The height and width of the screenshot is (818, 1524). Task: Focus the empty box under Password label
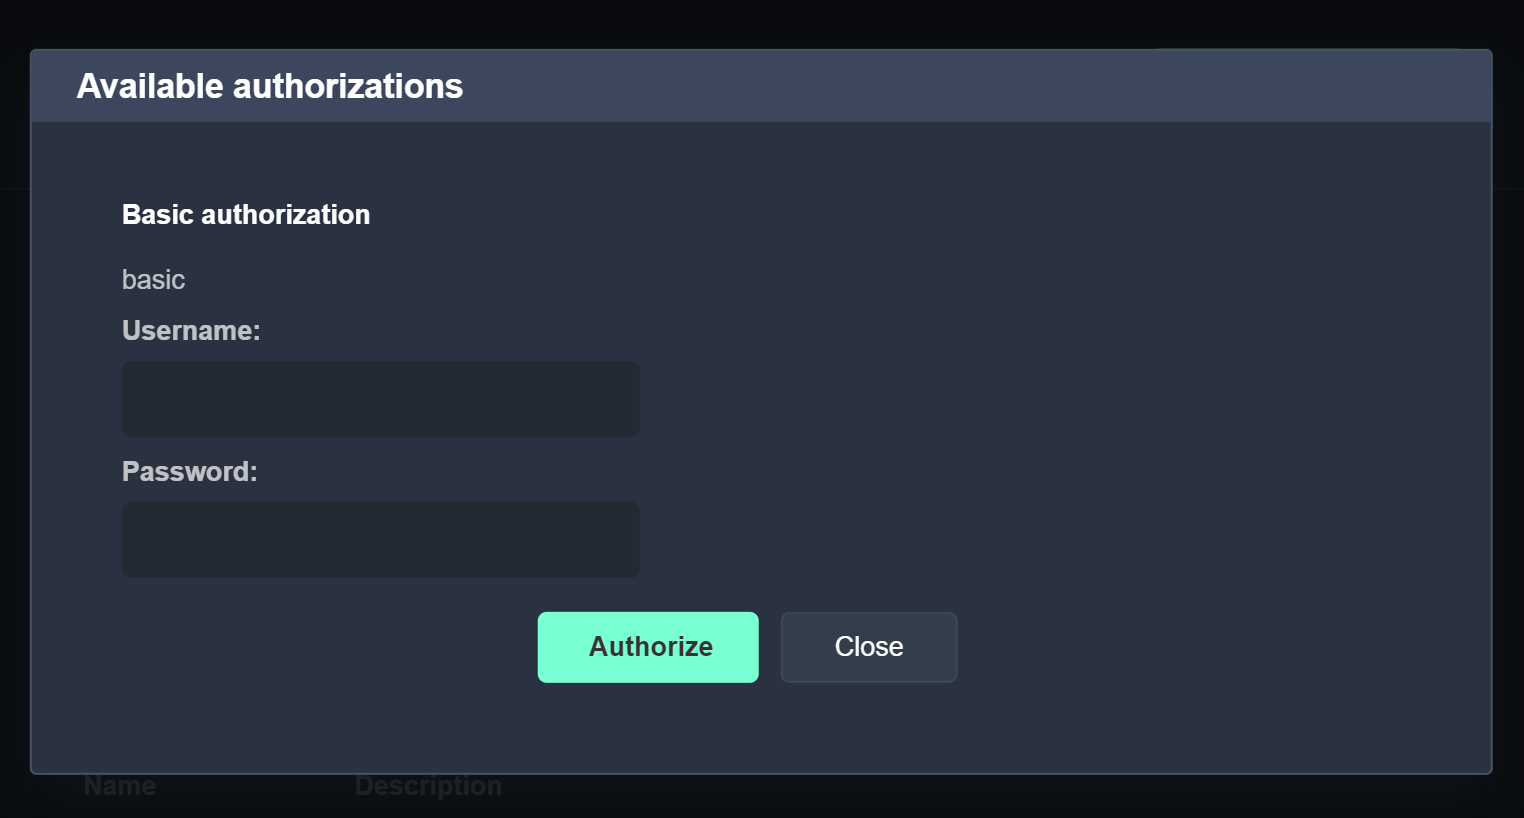point(380,540)
